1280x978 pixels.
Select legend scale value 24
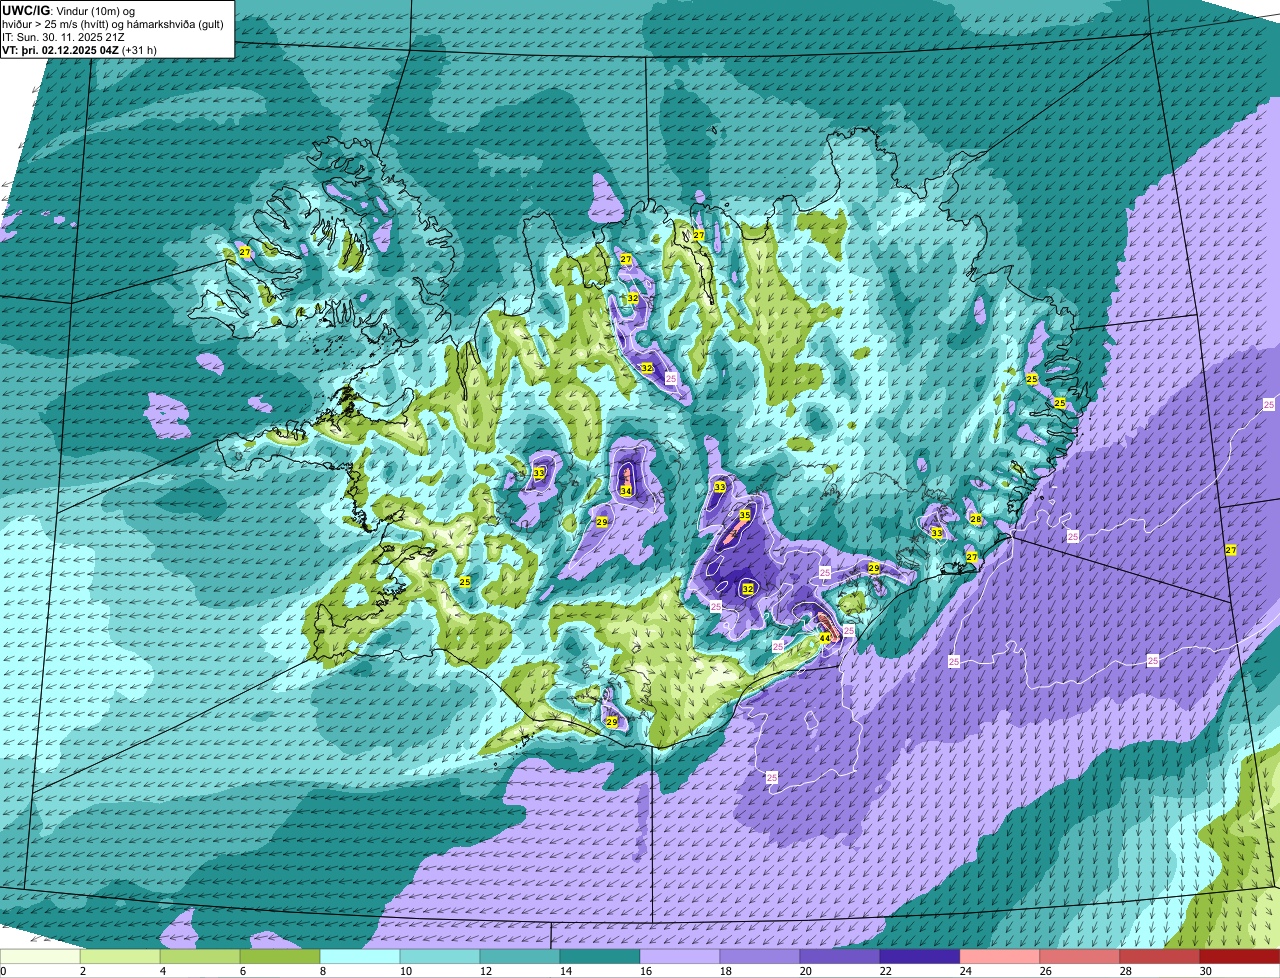click(x=965, y=971)
